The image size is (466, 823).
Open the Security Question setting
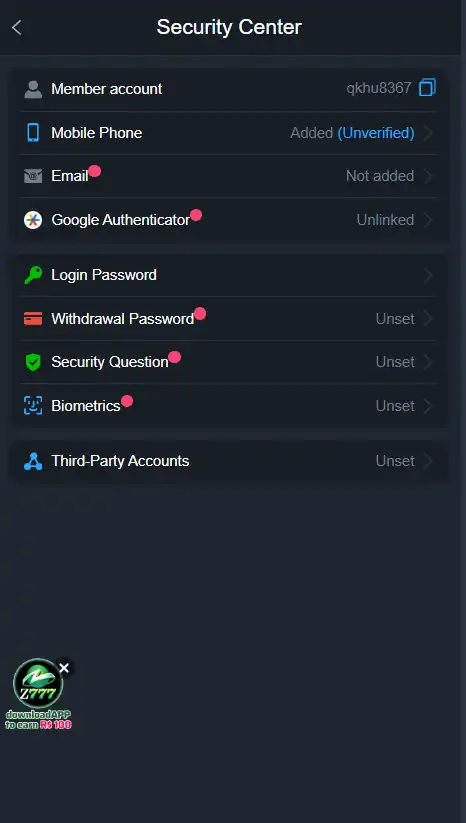tap(228, 362)
